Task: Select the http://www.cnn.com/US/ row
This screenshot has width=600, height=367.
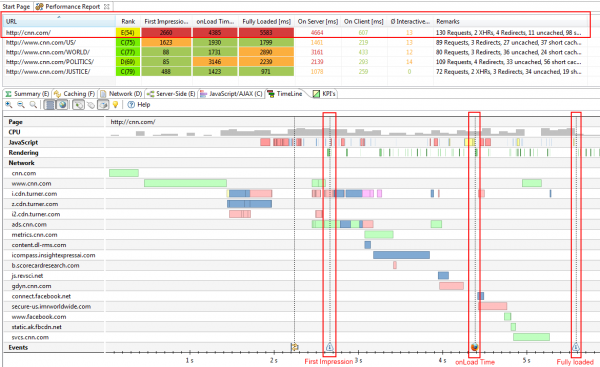Action: tap(295, 42)
